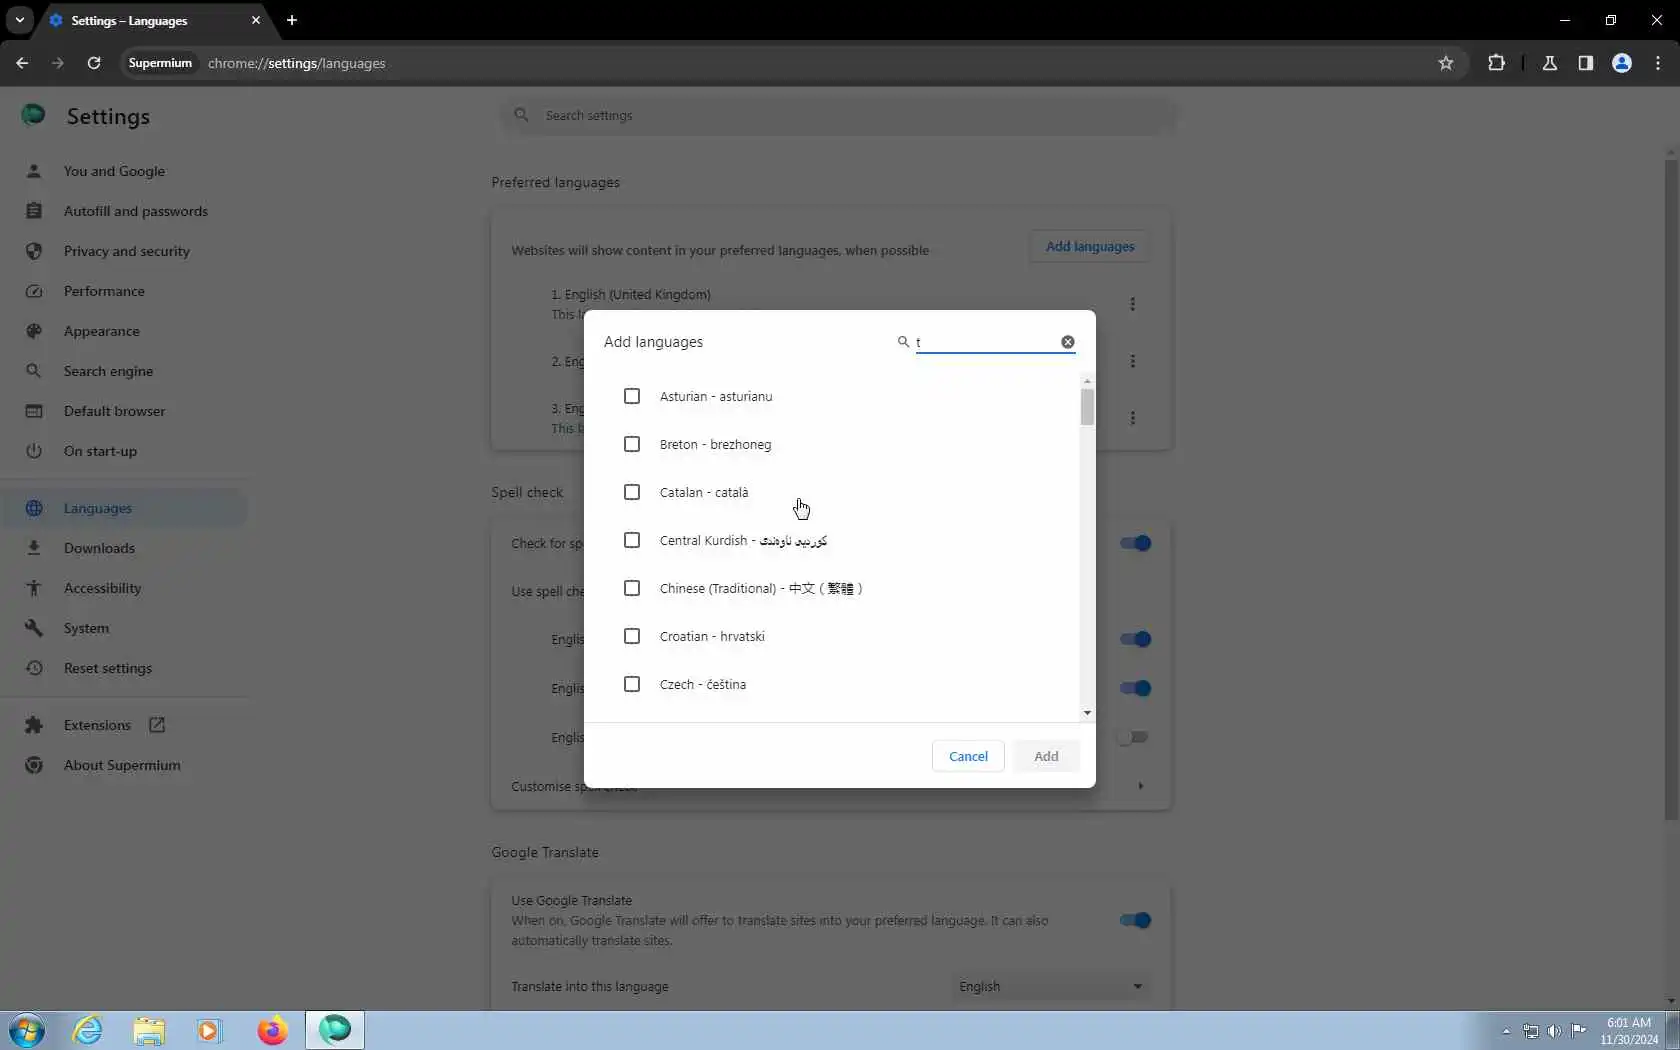Open Privacy and security settings
Screen dimensions: 1680x1050
pyautogui.click(x=127, y=251)
